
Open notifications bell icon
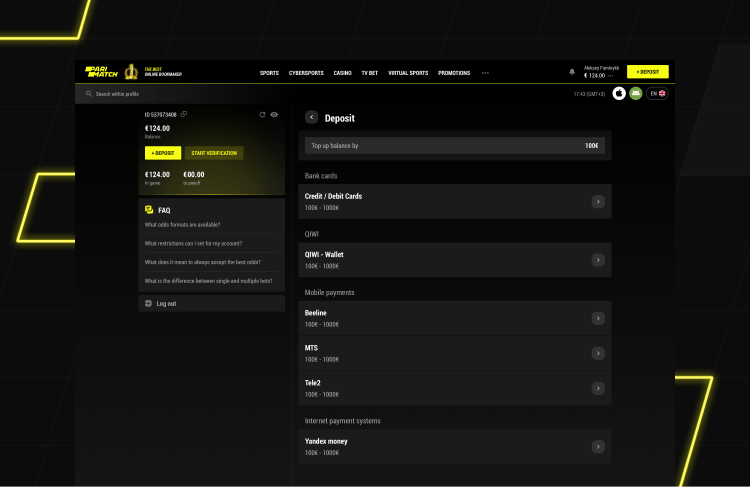(572, 72)
